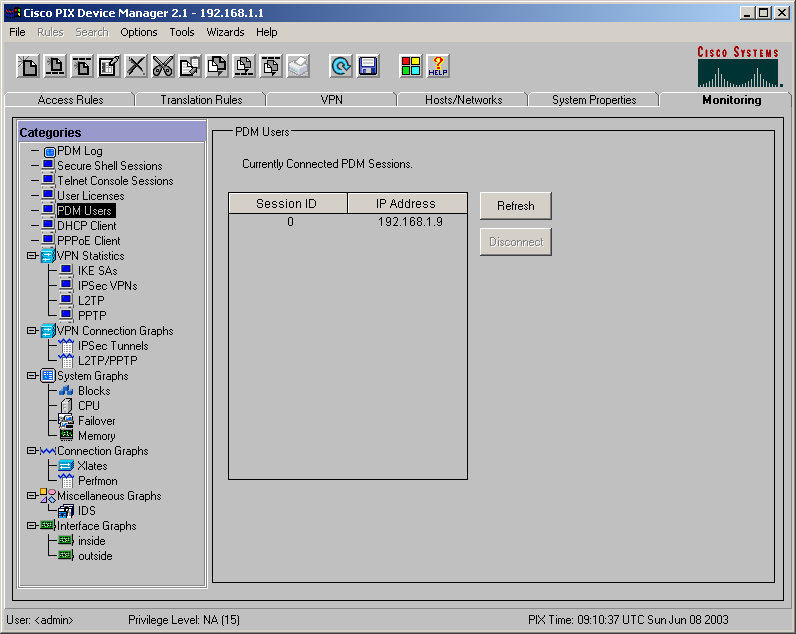Switch to the System Properties tab
The width and height of the screenshot is (796, 634).
(x=594, y=99)
